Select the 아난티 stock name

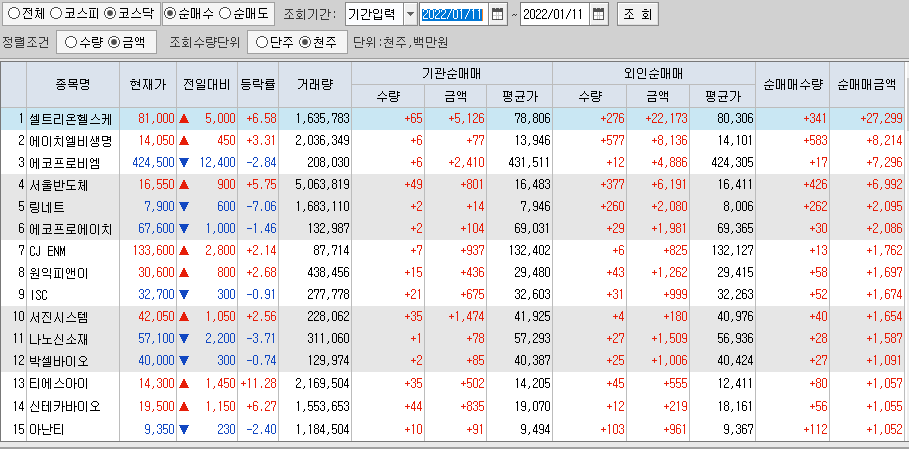[46, 429]
